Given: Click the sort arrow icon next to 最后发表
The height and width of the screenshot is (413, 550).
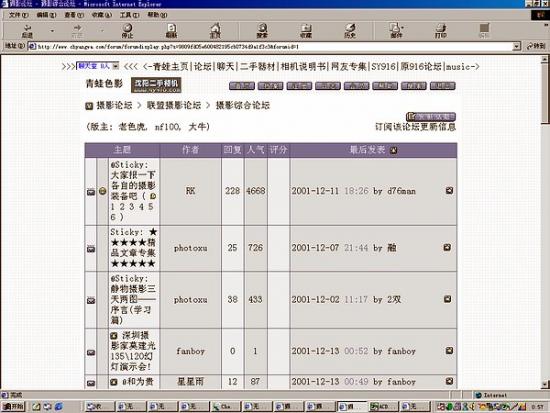Looking at the screenshot, I should pos(394,150).
